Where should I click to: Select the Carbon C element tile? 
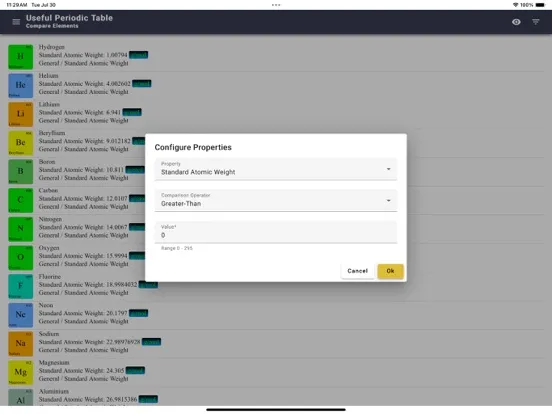tap(20, 200)
